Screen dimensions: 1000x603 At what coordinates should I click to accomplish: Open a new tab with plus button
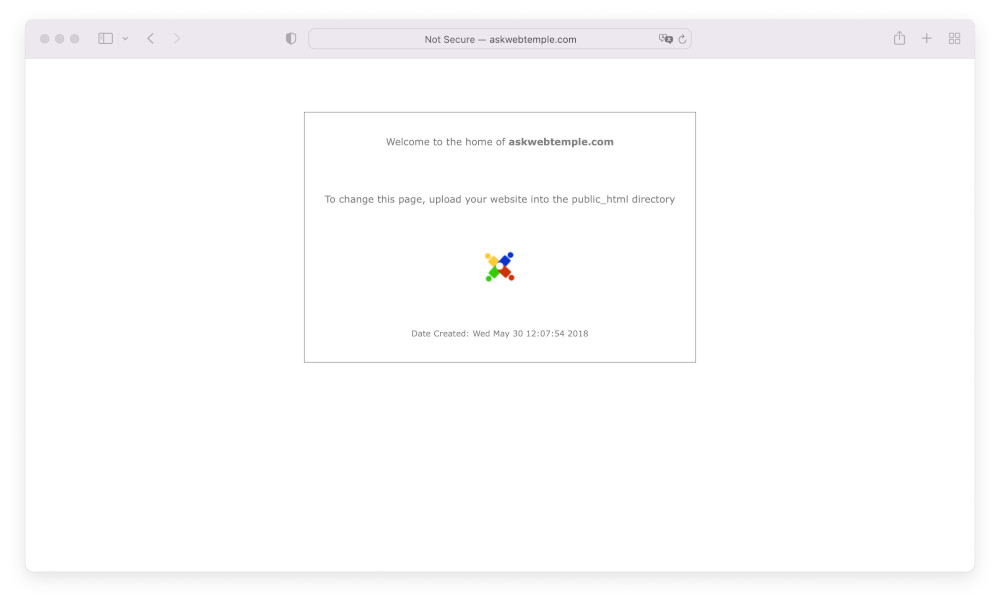pyautogui.click(x=927, y=39)
